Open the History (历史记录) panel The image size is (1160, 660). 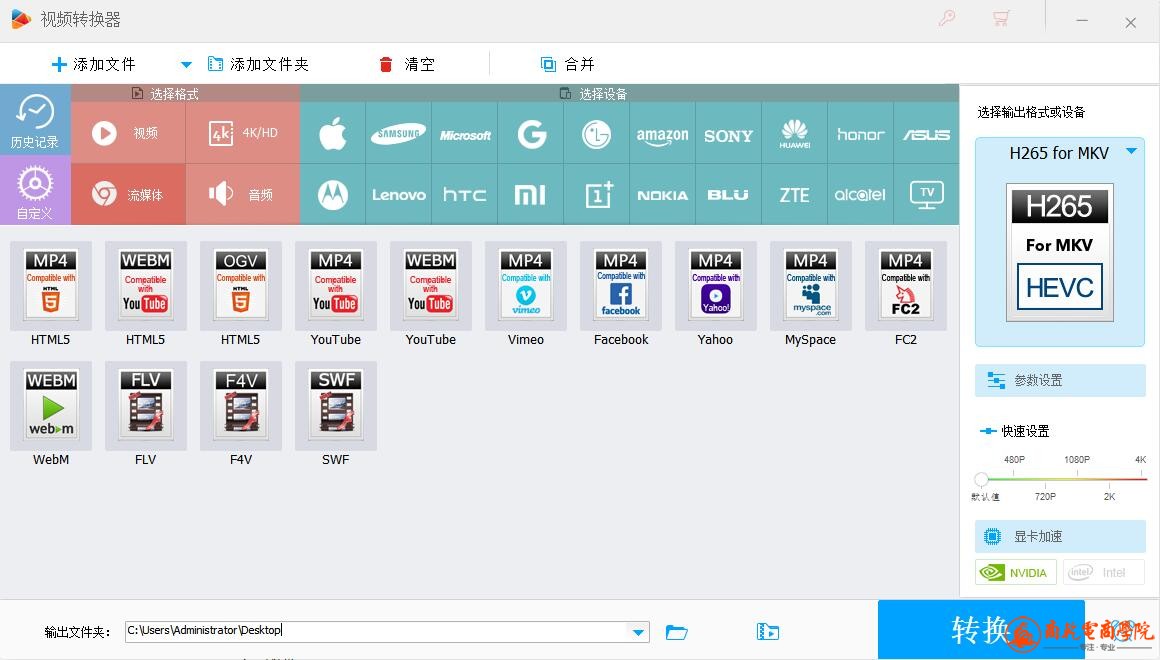pos(35,120)
